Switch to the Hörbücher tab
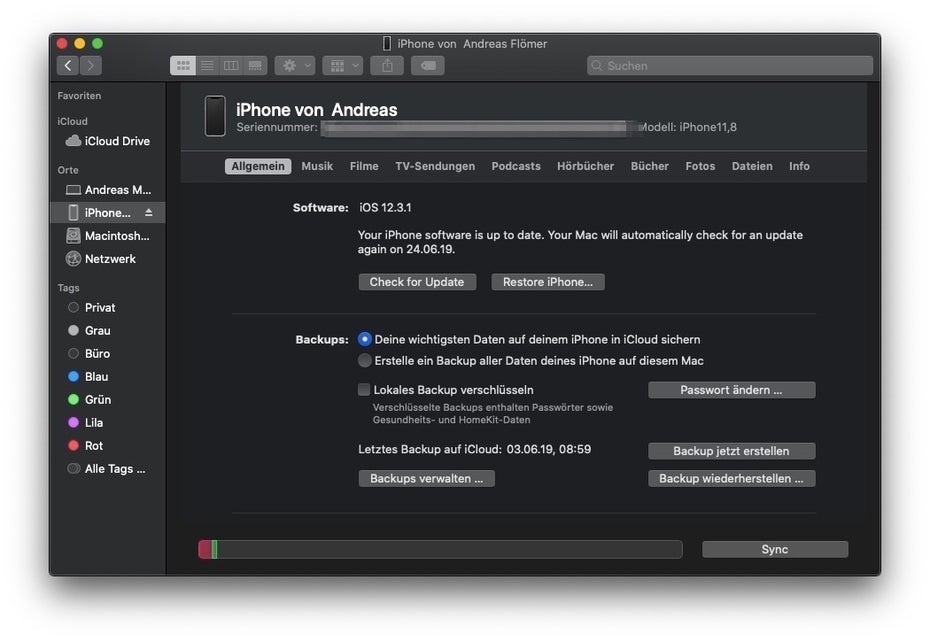The height and width of the screenshot is (641, 930). click(585, 166)
